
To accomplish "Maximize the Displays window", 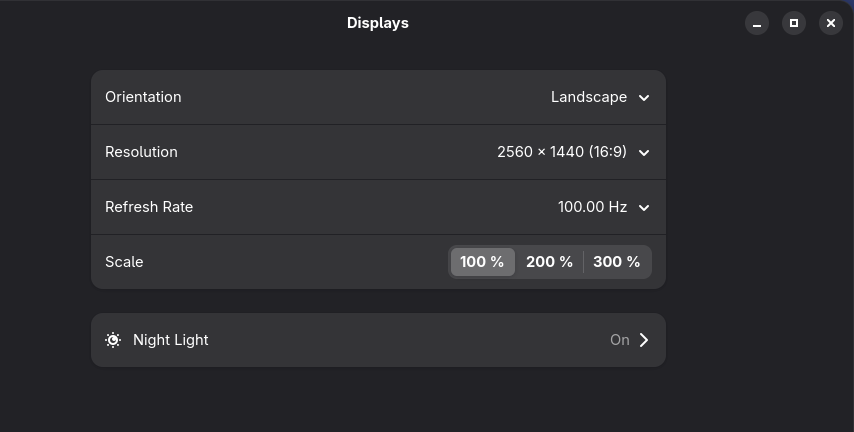I will click(794, 23).
